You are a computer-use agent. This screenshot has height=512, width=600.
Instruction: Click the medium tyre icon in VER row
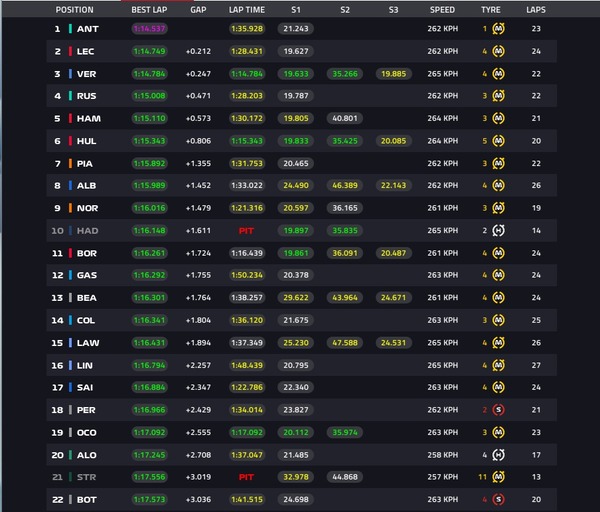pos(498,73)
